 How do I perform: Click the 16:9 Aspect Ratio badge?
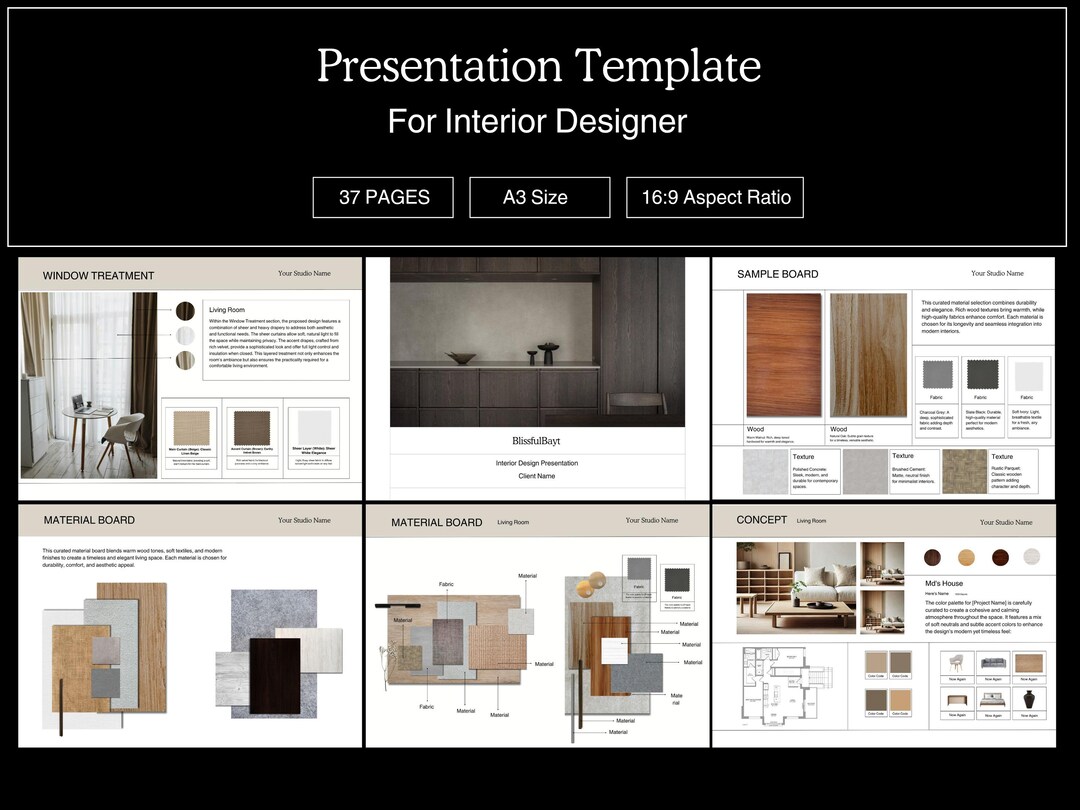click(x=714, y=197)
